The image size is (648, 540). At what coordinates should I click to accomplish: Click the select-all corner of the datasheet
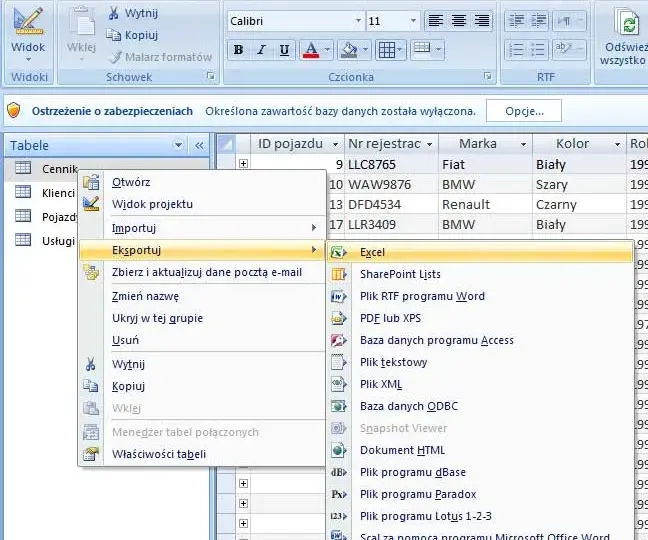(x=226, y=144)
